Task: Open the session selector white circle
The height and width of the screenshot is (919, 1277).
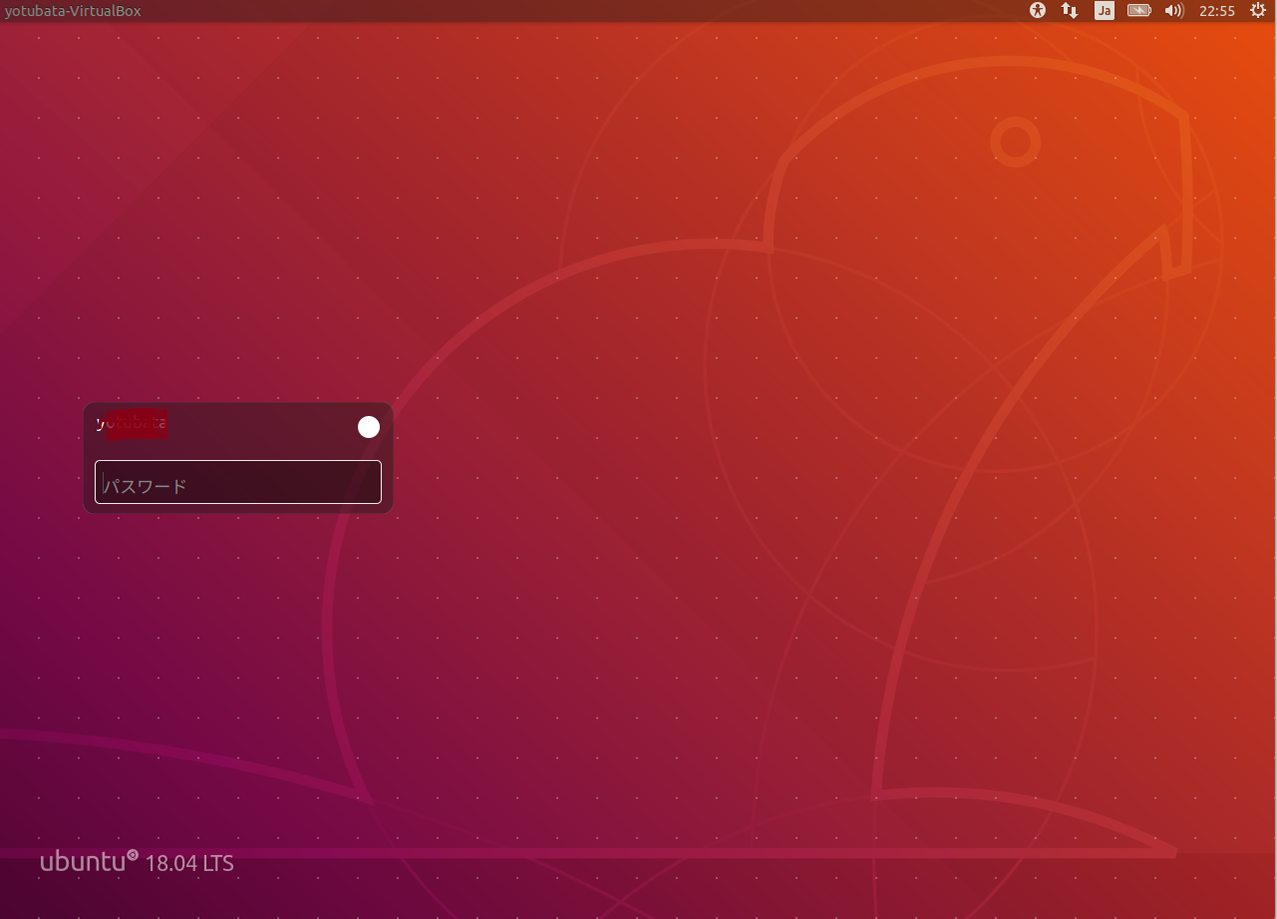Action: pos(369,427)
